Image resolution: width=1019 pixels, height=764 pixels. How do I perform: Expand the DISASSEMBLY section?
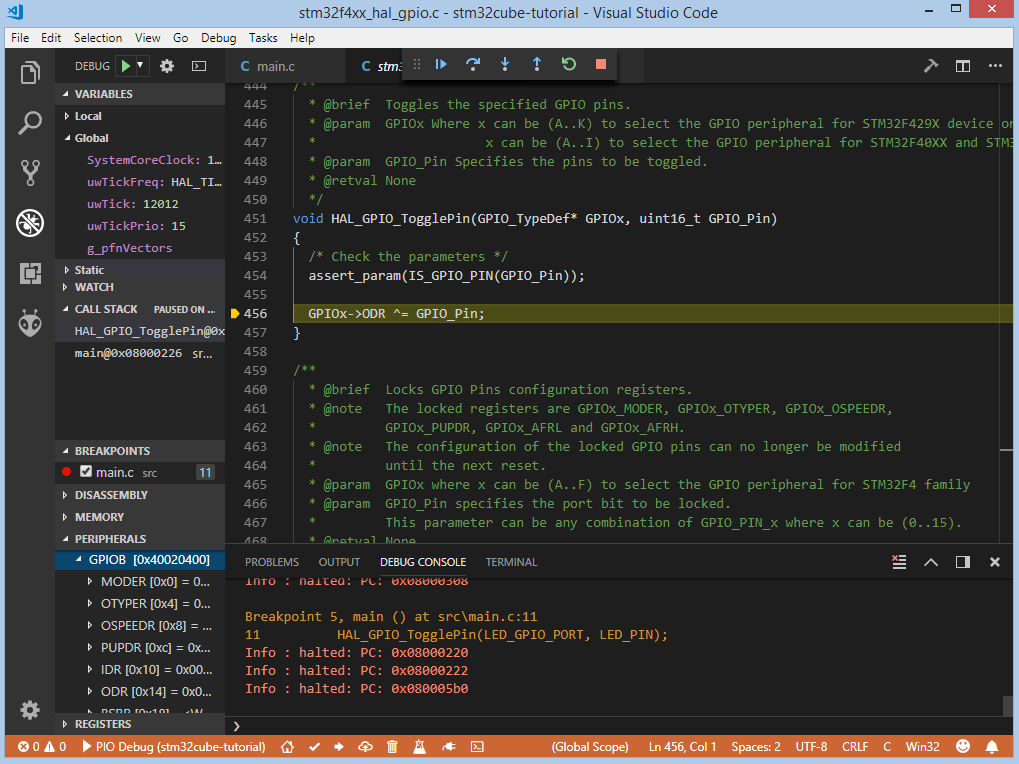coord(140,495)
